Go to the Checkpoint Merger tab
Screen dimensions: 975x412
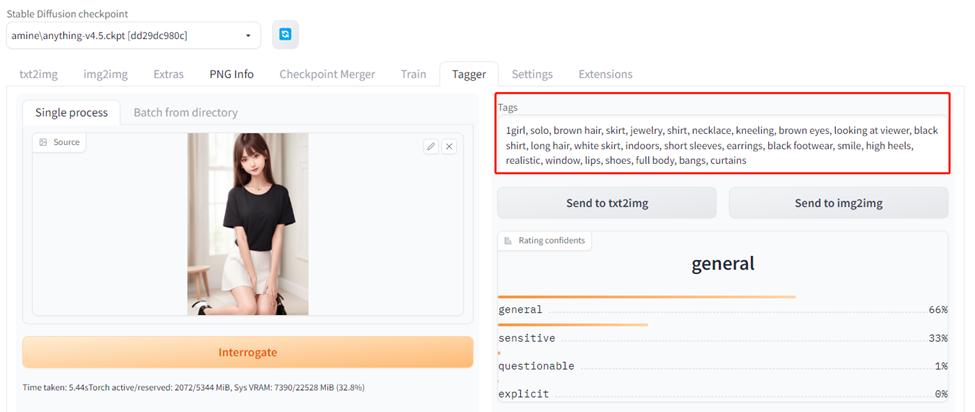(327, 74)
